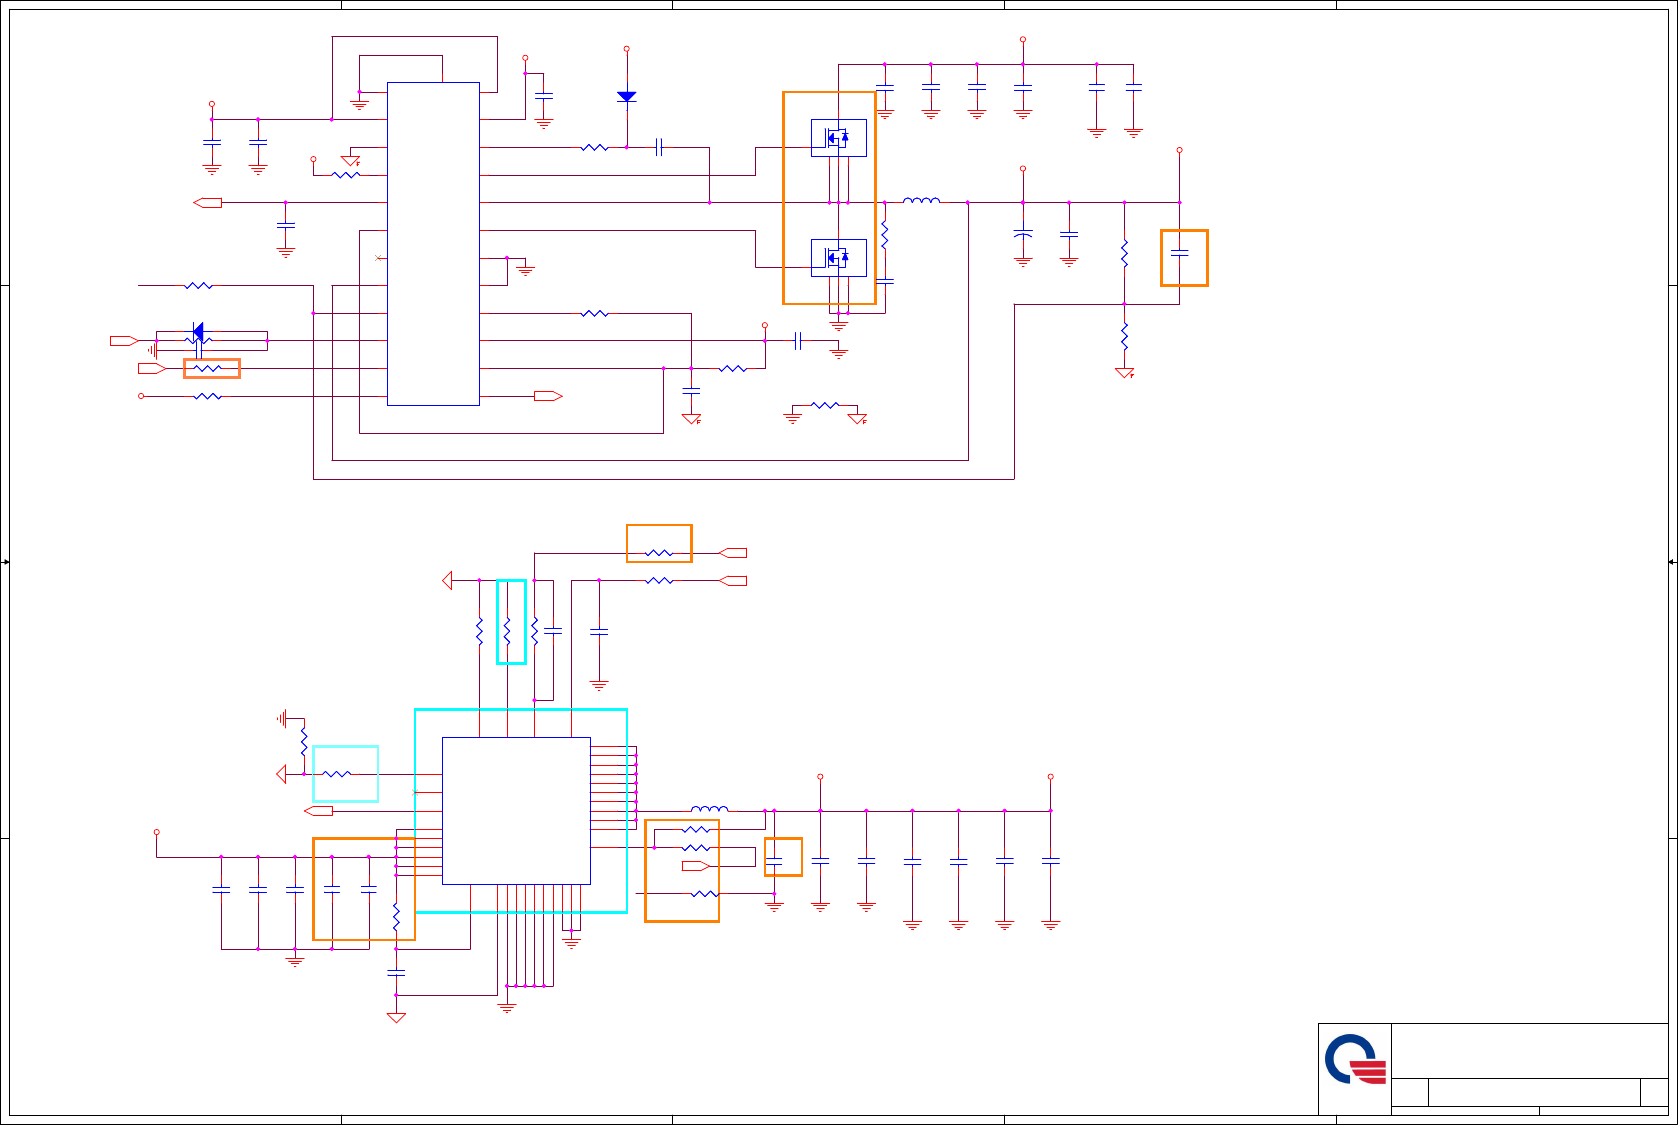Select the square IC body in lower circuit
The height and width of the screenshot is (1125, 1678).
coord(516,811)
